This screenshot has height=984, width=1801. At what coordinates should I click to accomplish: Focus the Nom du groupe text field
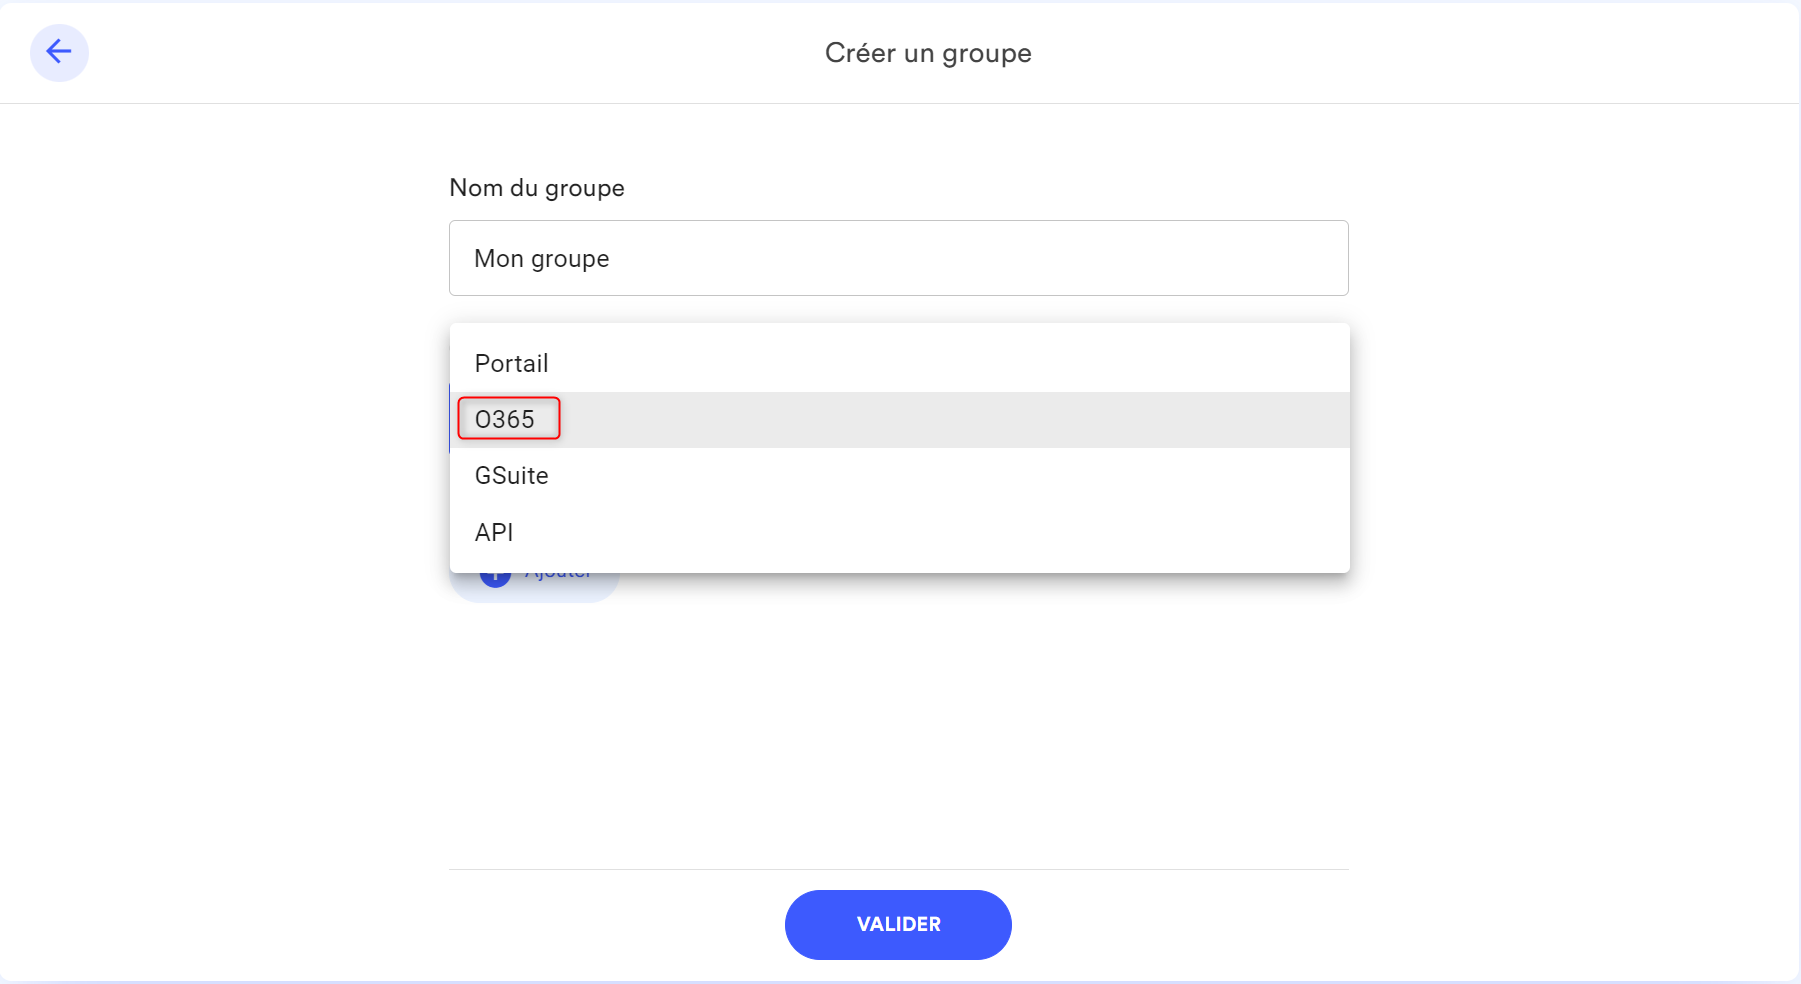click(x=898, y=258)
